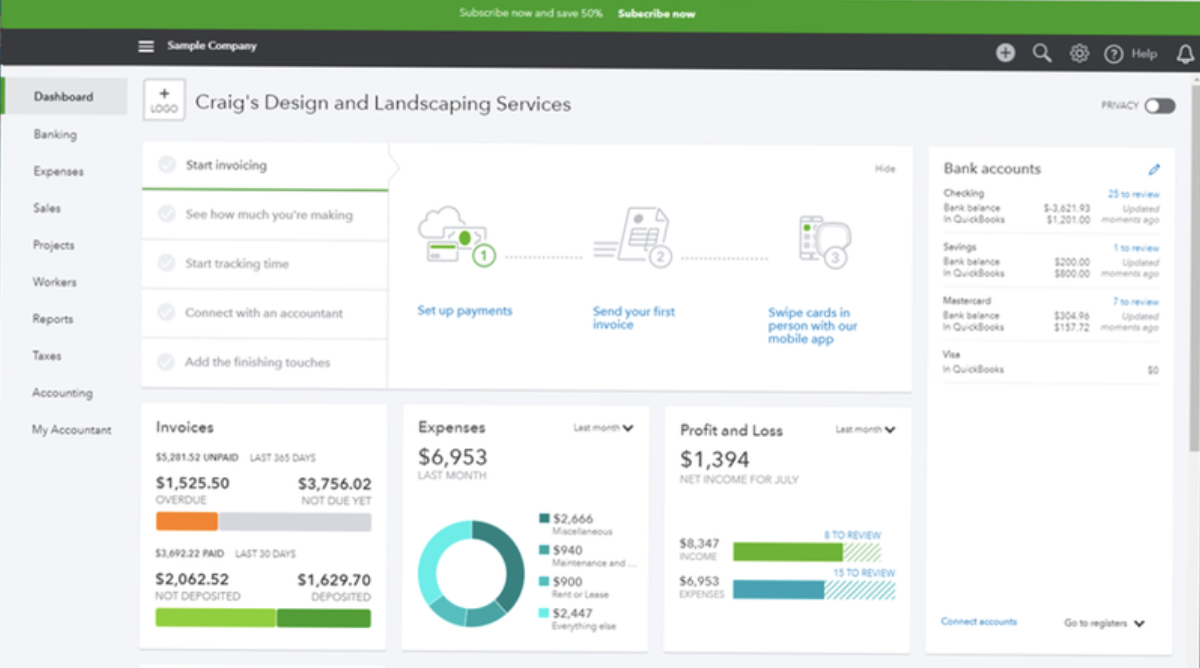This screenshot has height=668, width=1200.
Task: Click the Everything else legend square
Action: point(545,613)
